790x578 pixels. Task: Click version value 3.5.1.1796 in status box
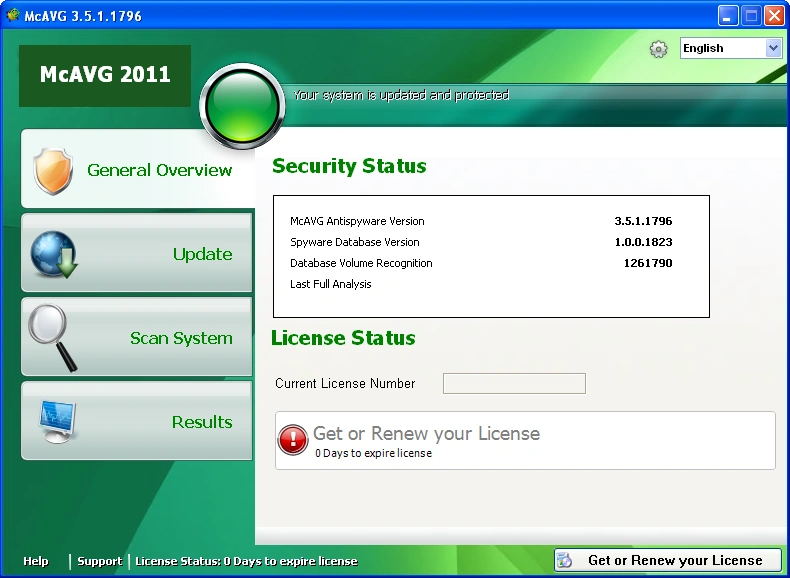point(643,221)
